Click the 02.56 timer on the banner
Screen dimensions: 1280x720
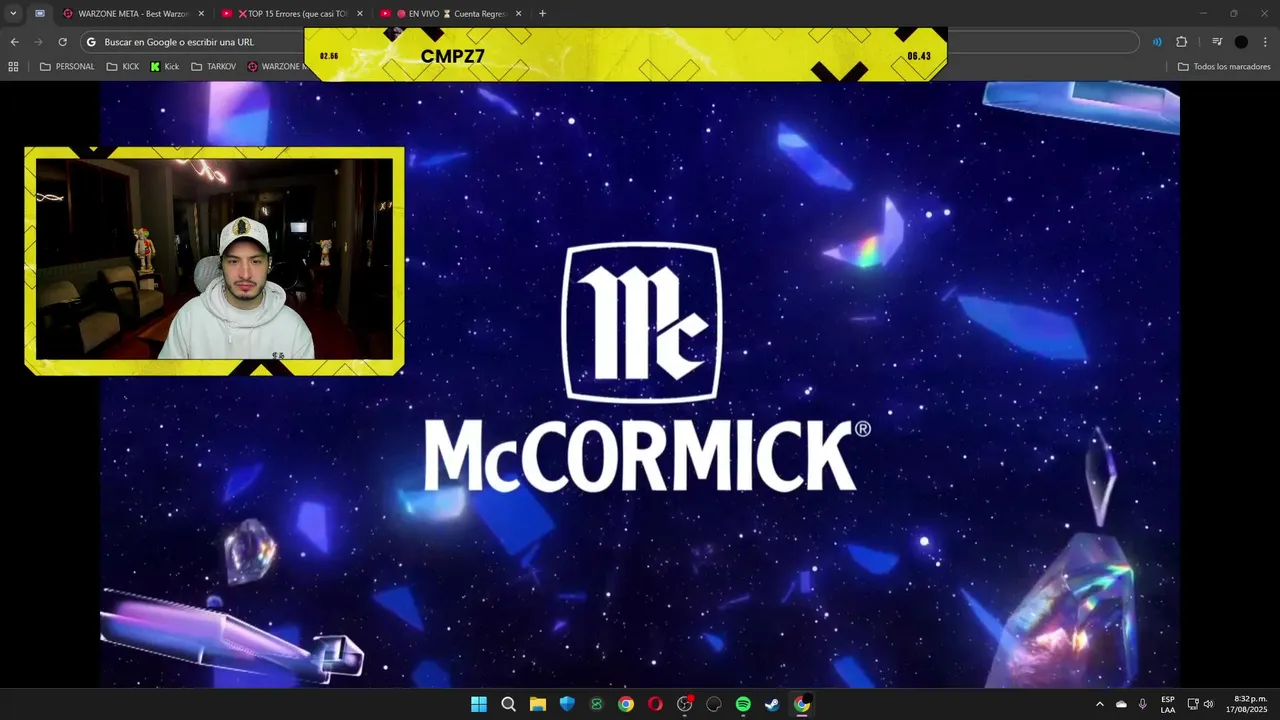click(329, 56)
